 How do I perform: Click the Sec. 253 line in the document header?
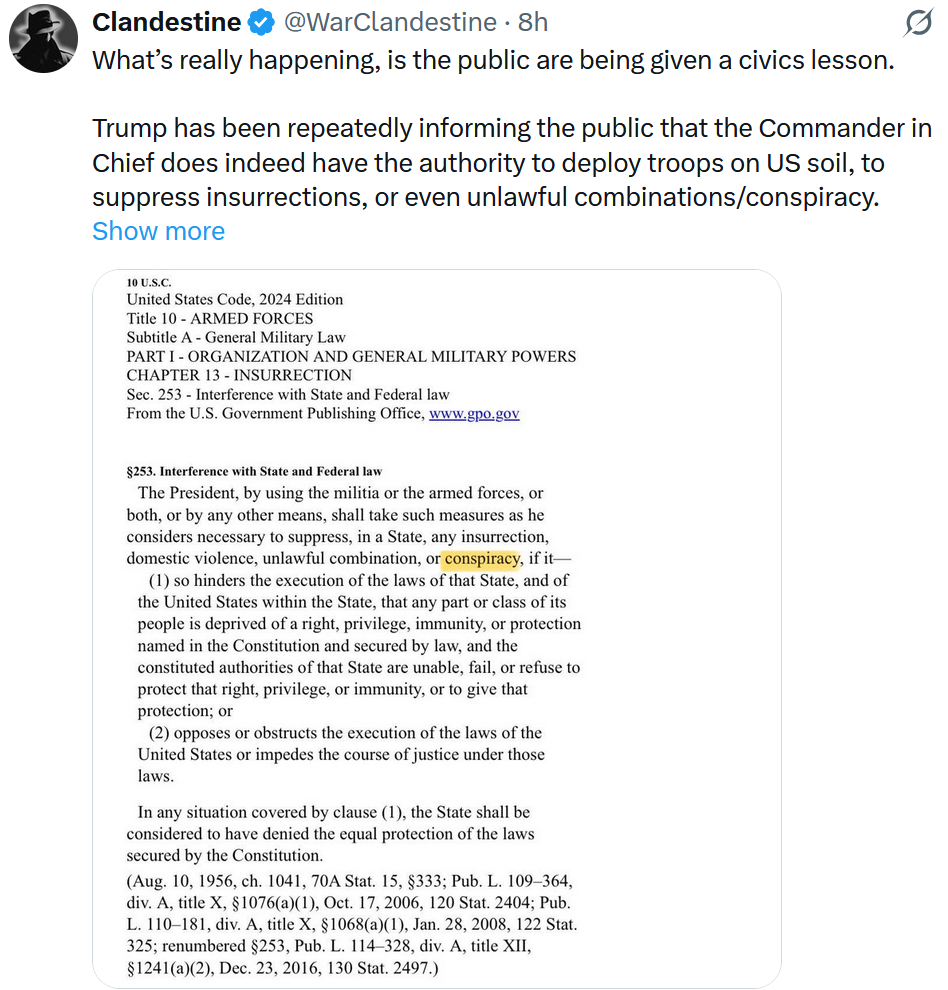point(288,395)
